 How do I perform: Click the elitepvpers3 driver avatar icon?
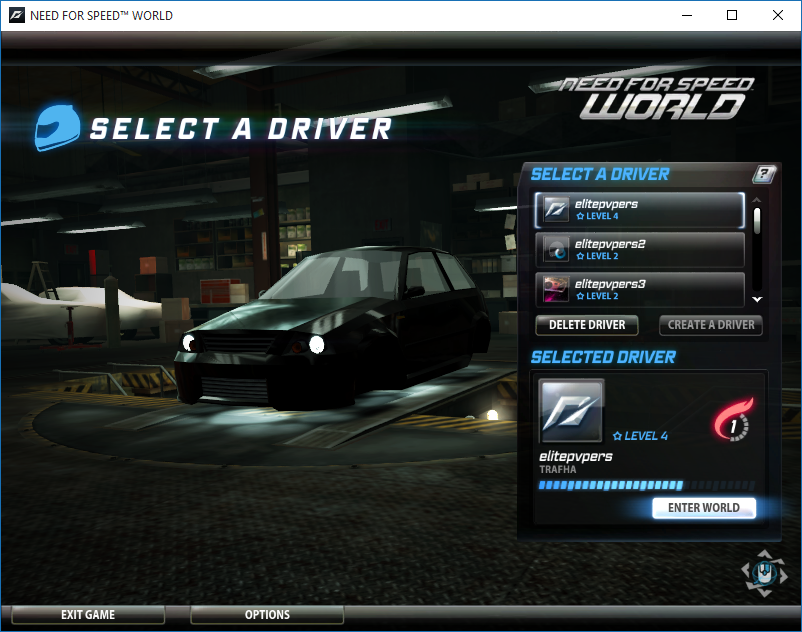[556, 289]
